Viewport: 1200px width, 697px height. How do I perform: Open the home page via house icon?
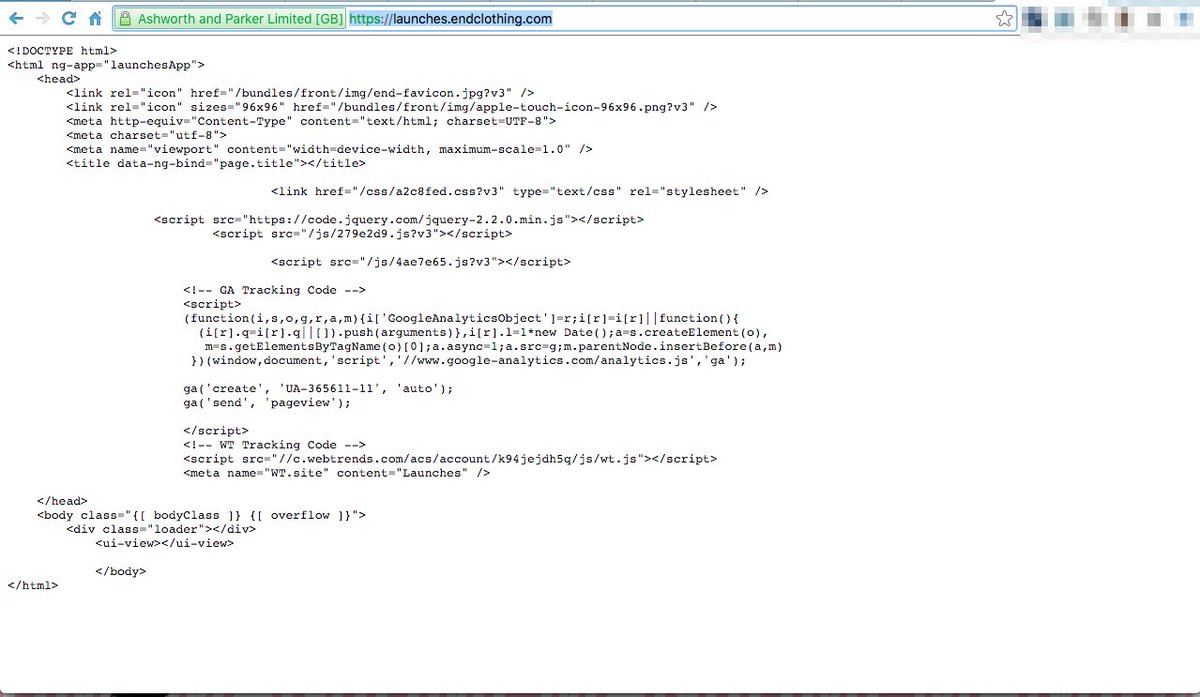(95, 18)
